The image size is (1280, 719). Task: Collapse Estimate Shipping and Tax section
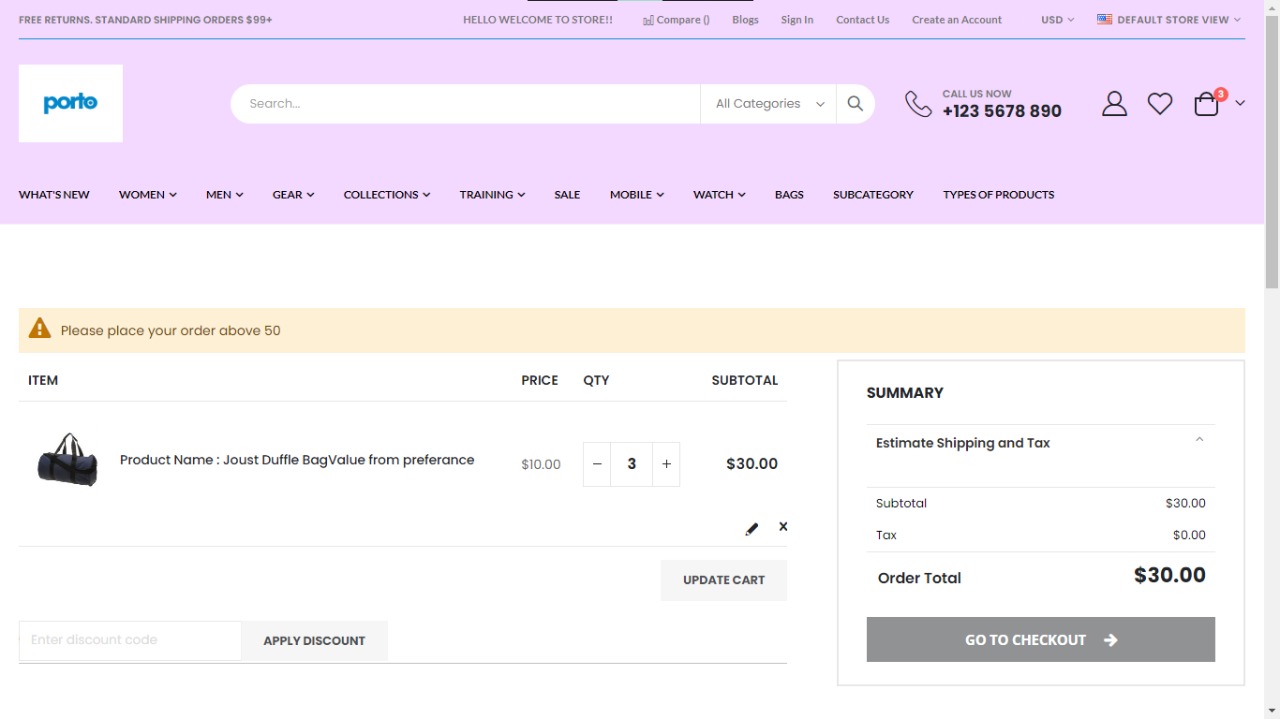coord(1199,441)
